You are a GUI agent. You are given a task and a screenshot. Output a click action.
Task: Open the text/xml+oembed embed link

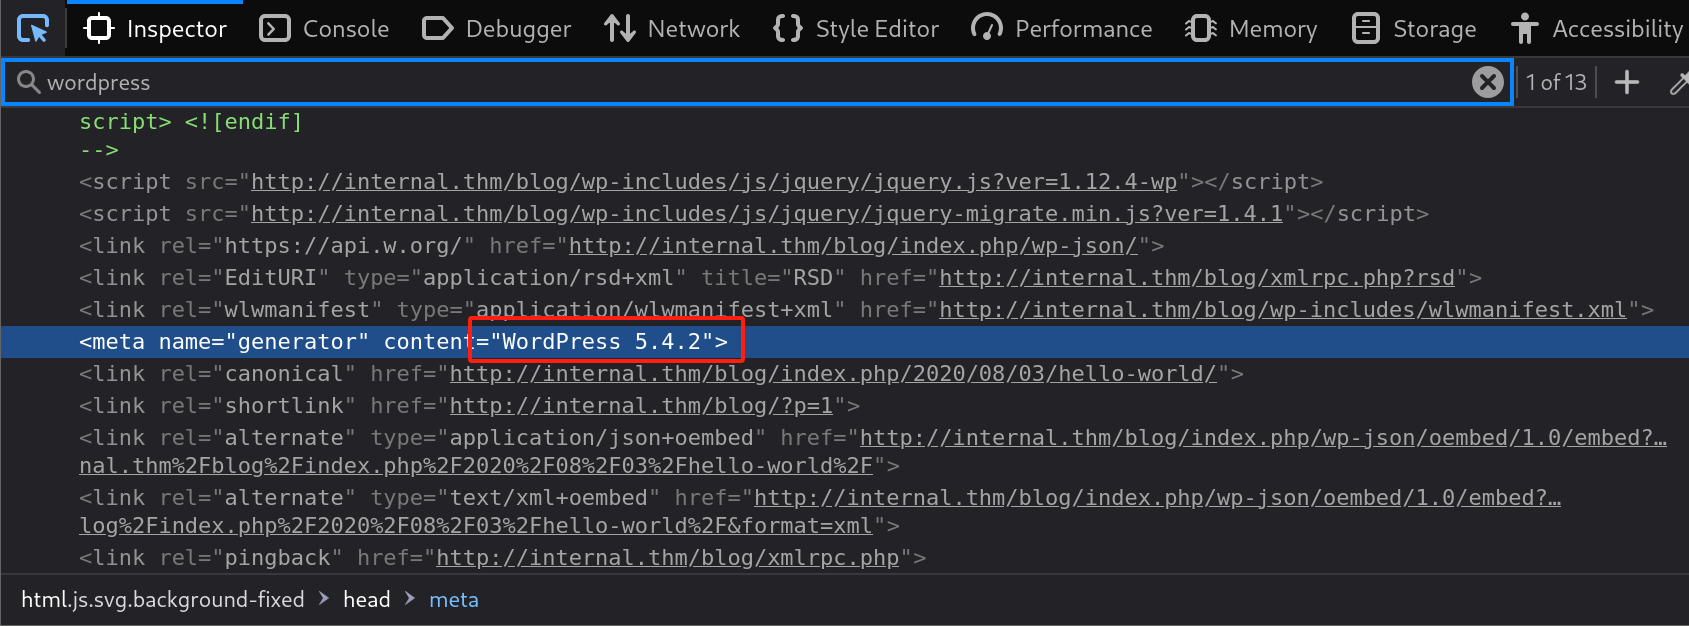click(1157, 498)
